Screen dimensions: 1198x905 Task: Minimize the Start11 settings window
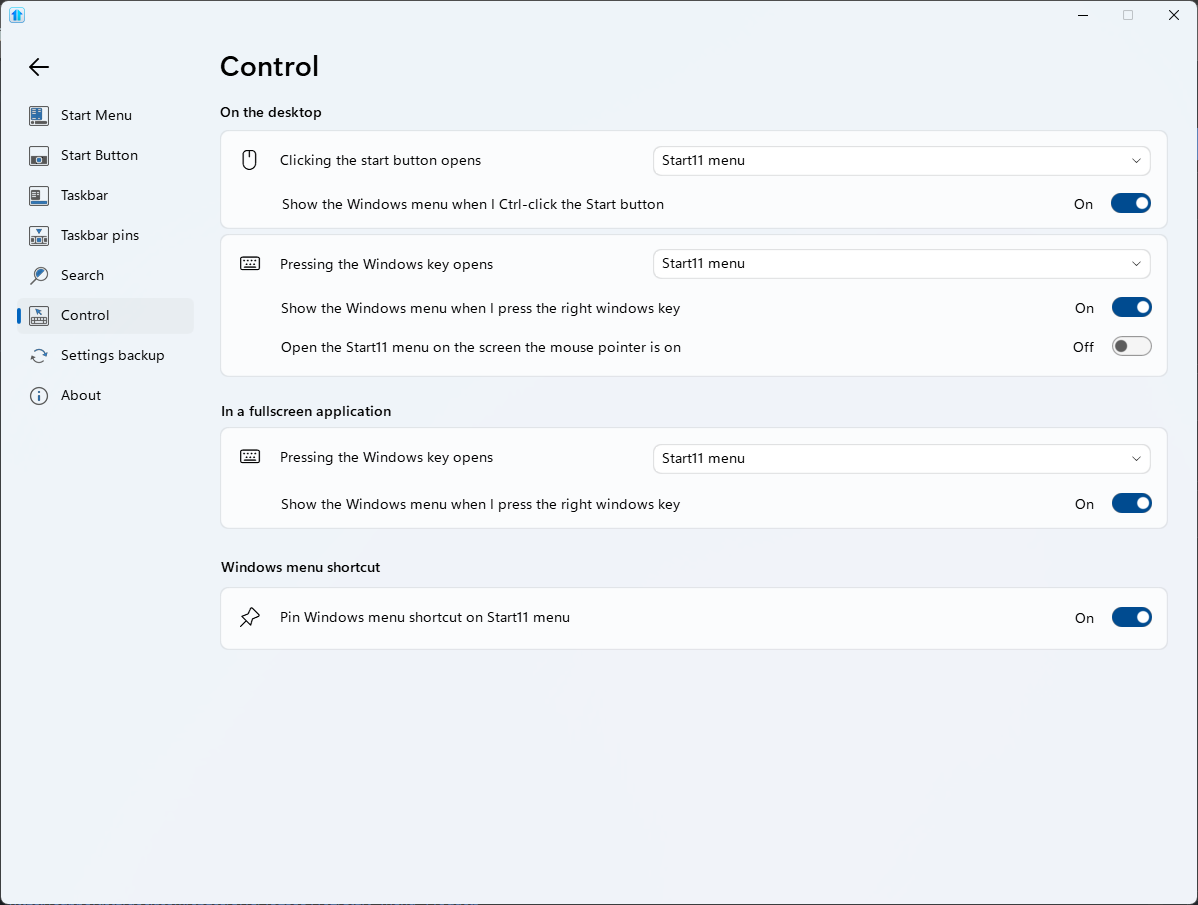(x=1083, y=15)
